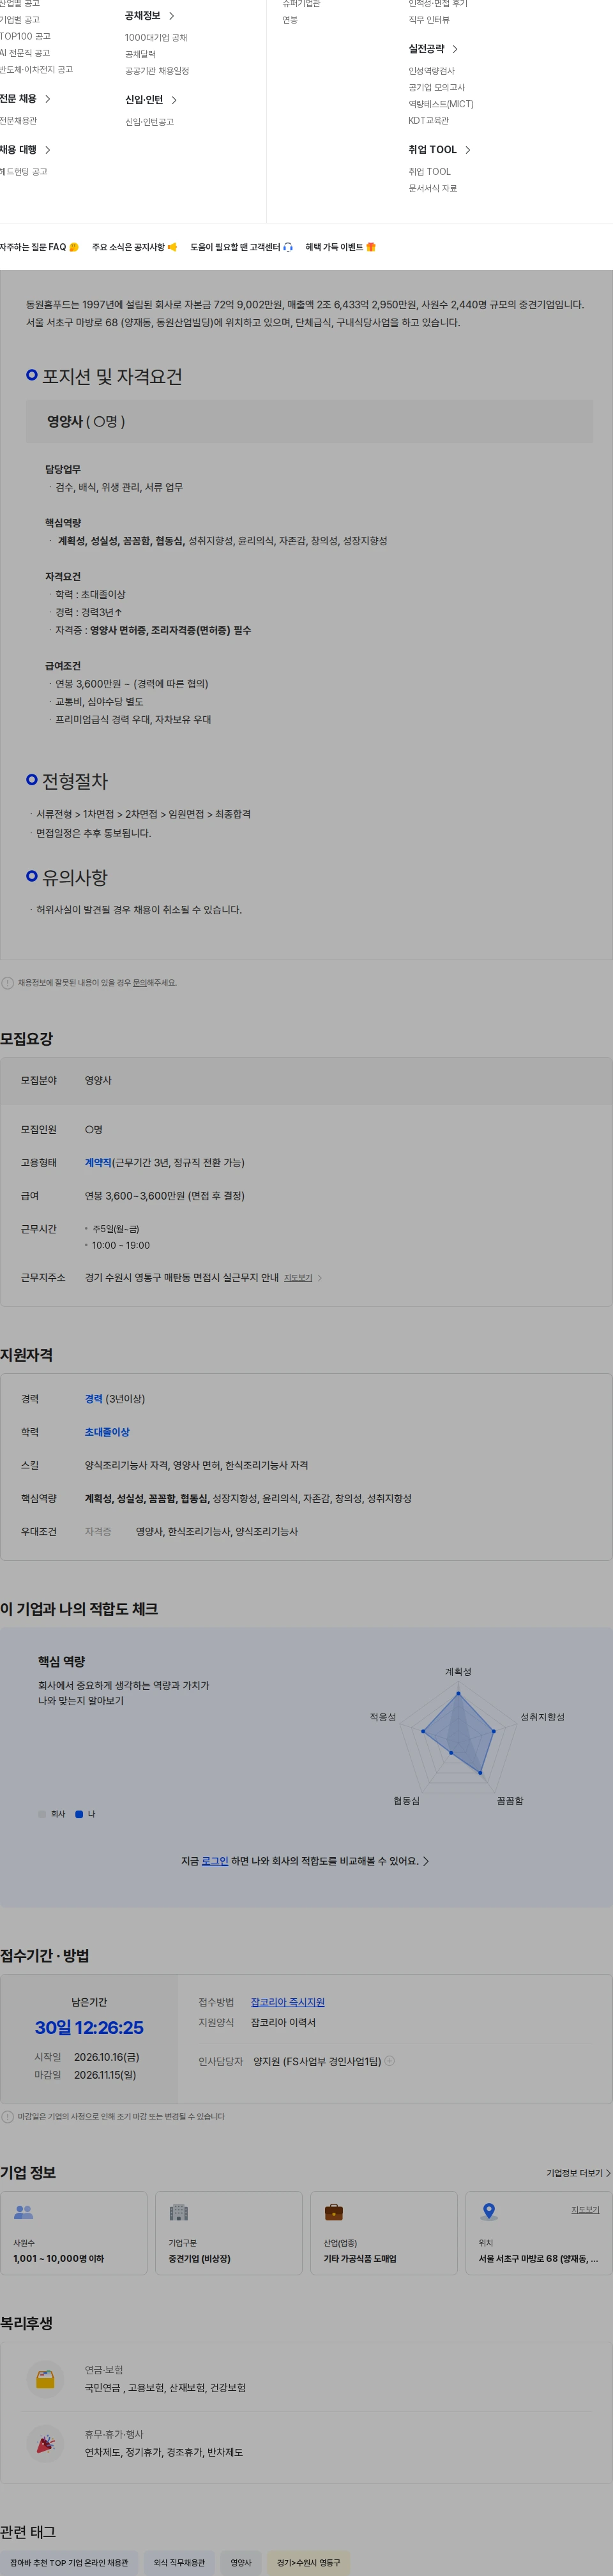Click the 회사 legend color swatch

[x=42, y=1814]
